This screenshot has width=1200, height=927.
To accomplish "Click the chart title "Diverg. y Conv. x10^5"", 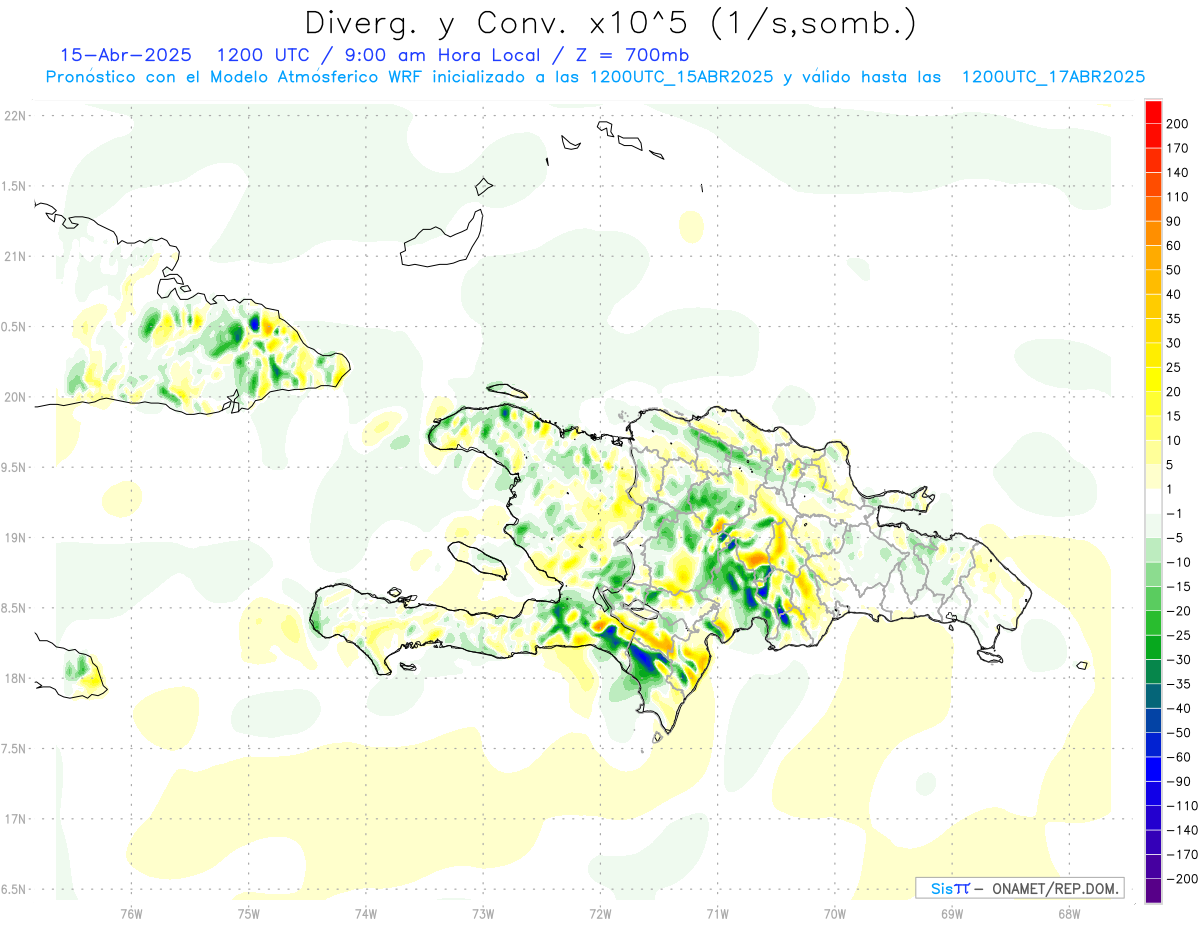I will point(498,23).
